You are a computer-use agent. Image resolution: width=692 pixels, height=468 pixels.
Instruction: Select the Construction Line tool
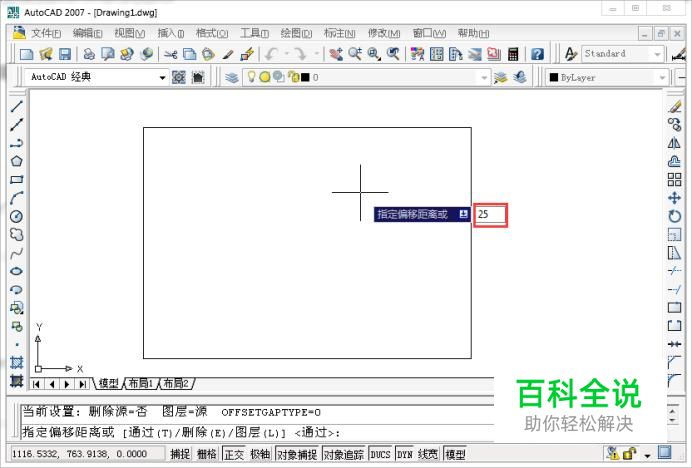point(16,125)
